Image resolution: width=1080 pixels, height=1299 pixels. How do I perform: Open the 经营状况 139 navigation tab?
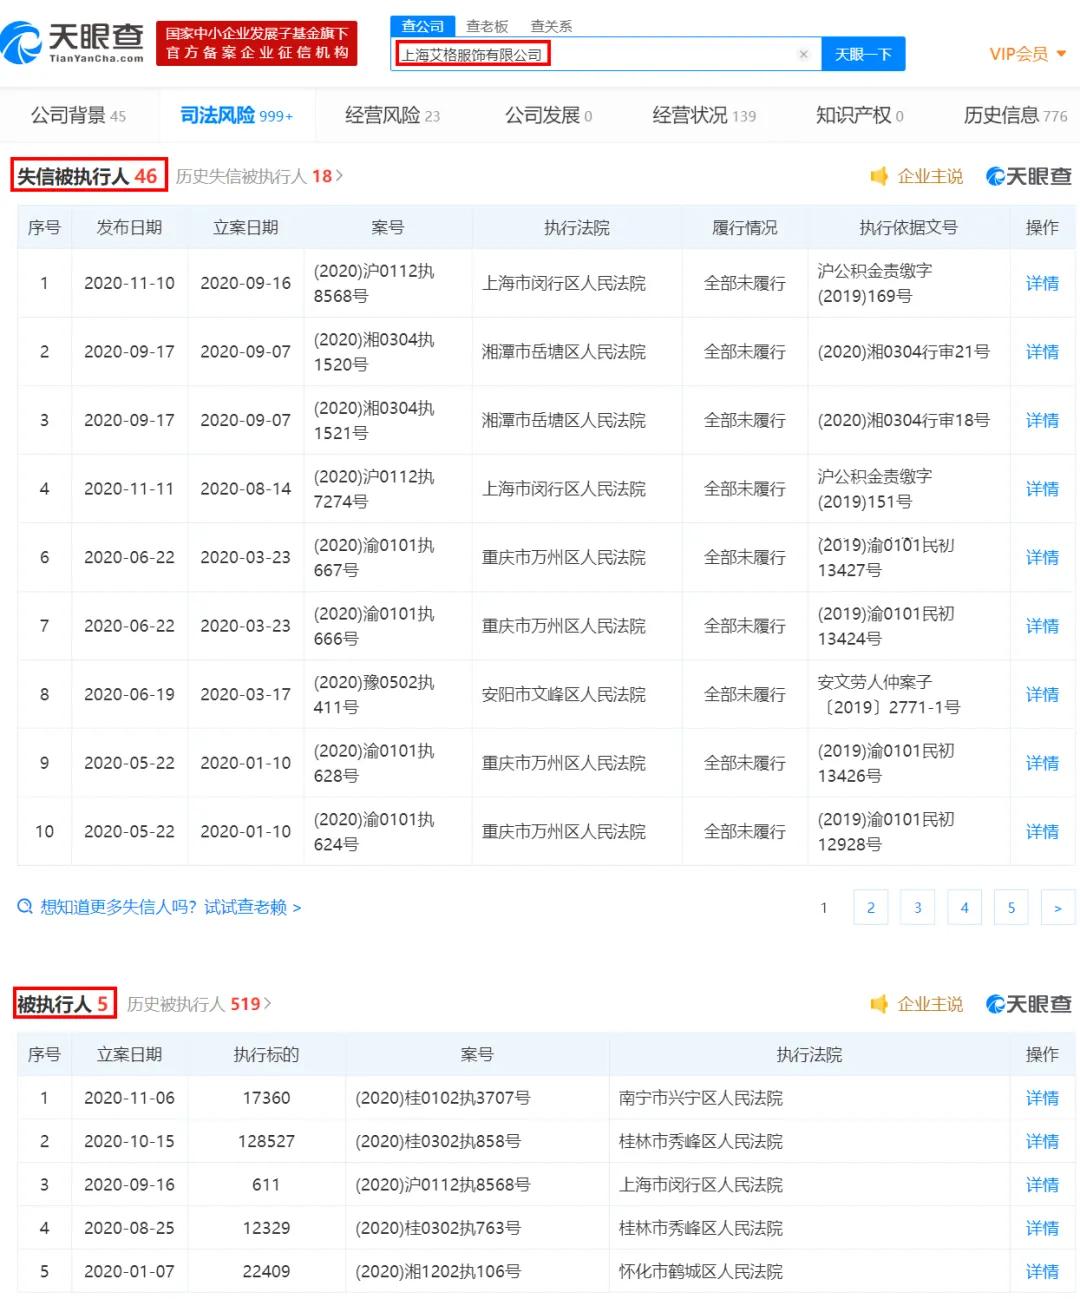(703, 114)
